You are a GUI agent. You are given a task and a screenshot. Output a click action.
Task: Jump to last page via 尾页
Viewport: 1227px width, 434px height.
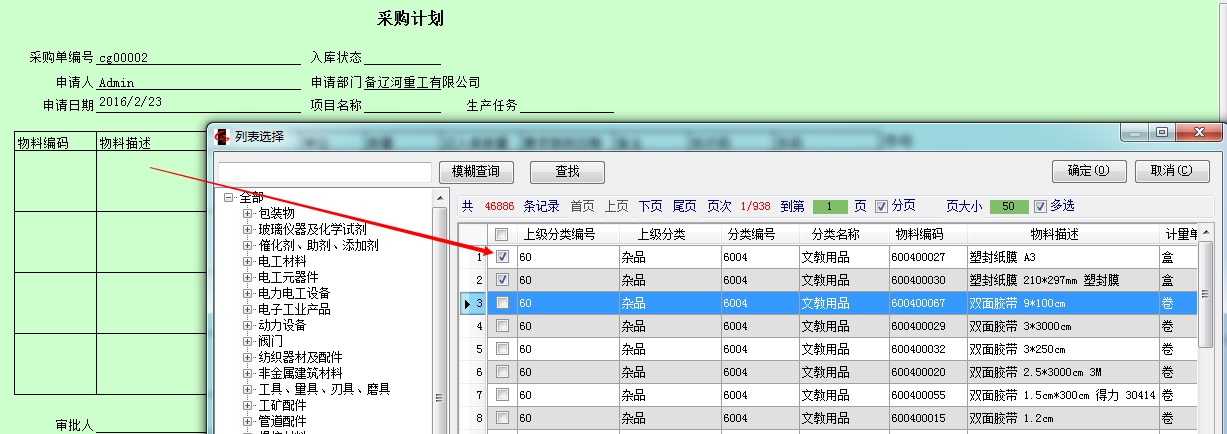point(684,206)
